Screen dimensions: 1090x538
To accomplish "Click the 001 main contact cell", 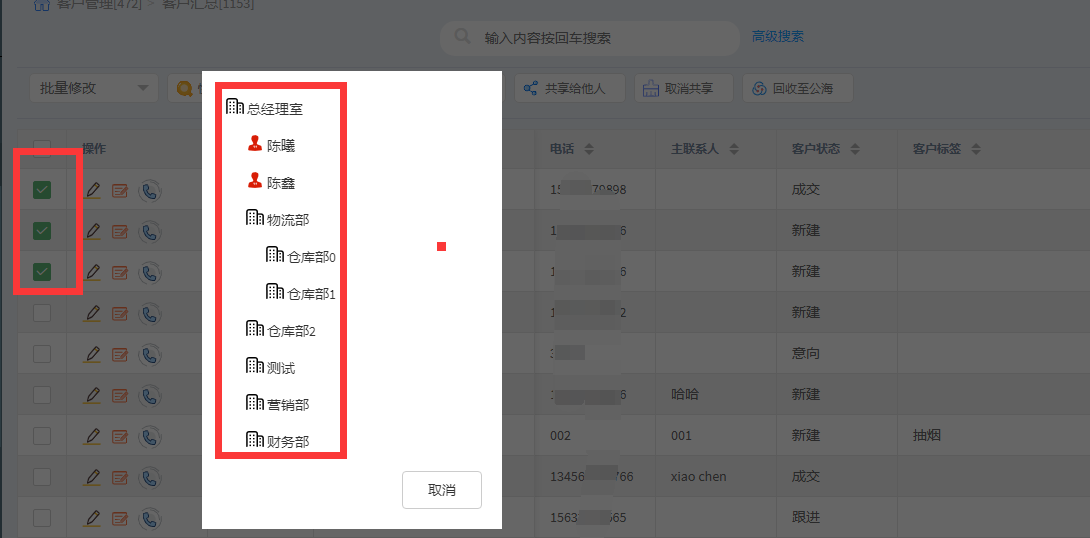I will (x=681, y=436).
